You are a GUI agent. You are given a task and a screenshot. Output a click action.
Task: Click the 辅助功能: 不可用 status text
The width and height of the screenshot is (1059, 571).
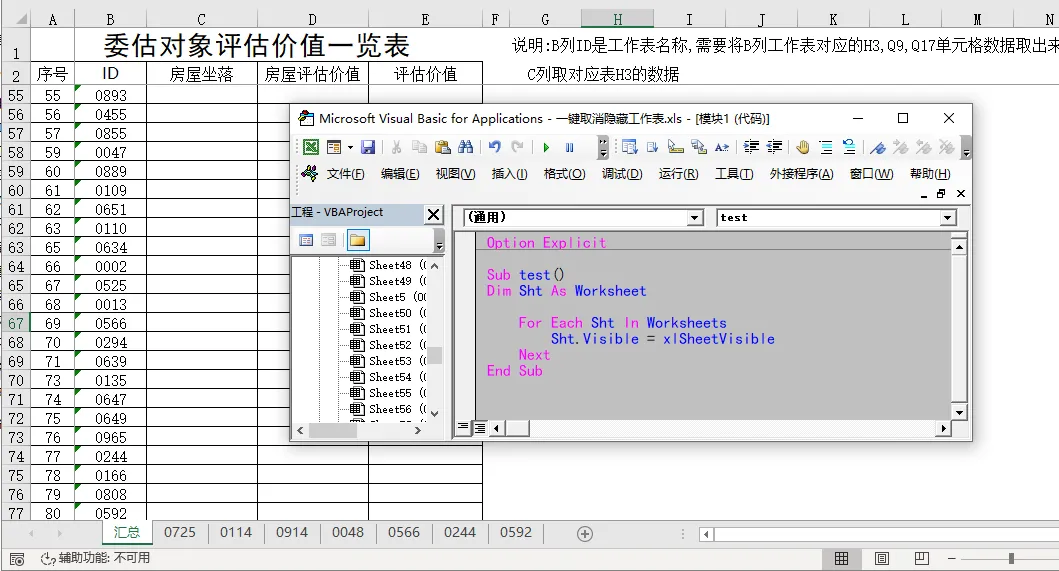coord(104,558)
